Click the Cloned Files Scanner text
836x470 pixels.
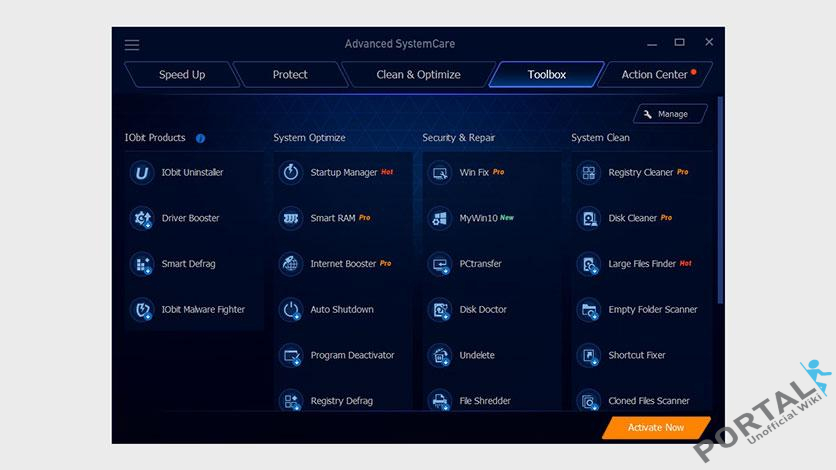tap(649, 401)
